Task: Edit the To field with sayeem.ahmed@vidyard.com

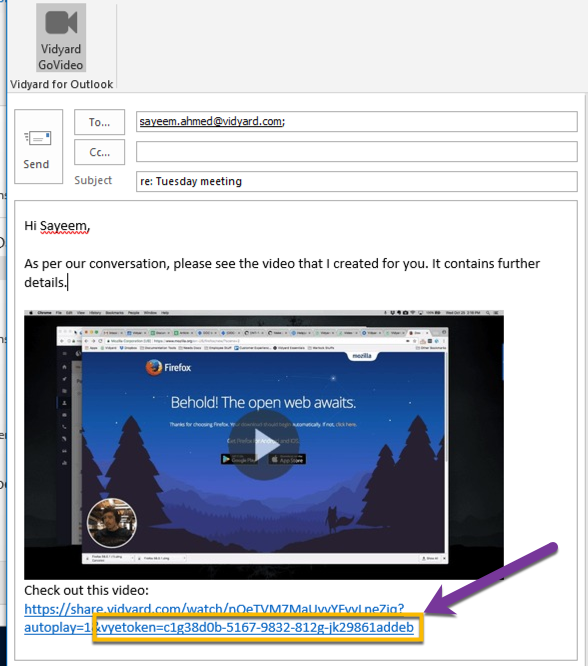Action: (356, 121)
